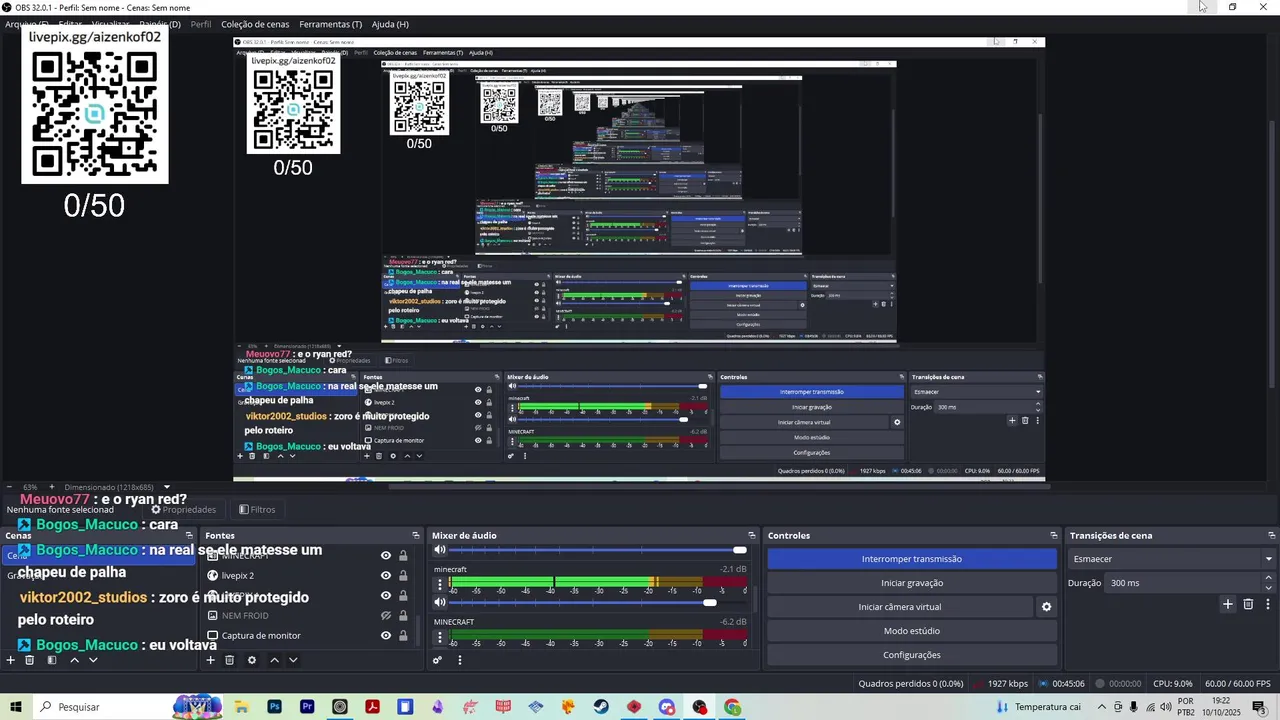Enable Modo estúdio
Viewport: 1280px width, 720px height.
click(x=912, y=631)
